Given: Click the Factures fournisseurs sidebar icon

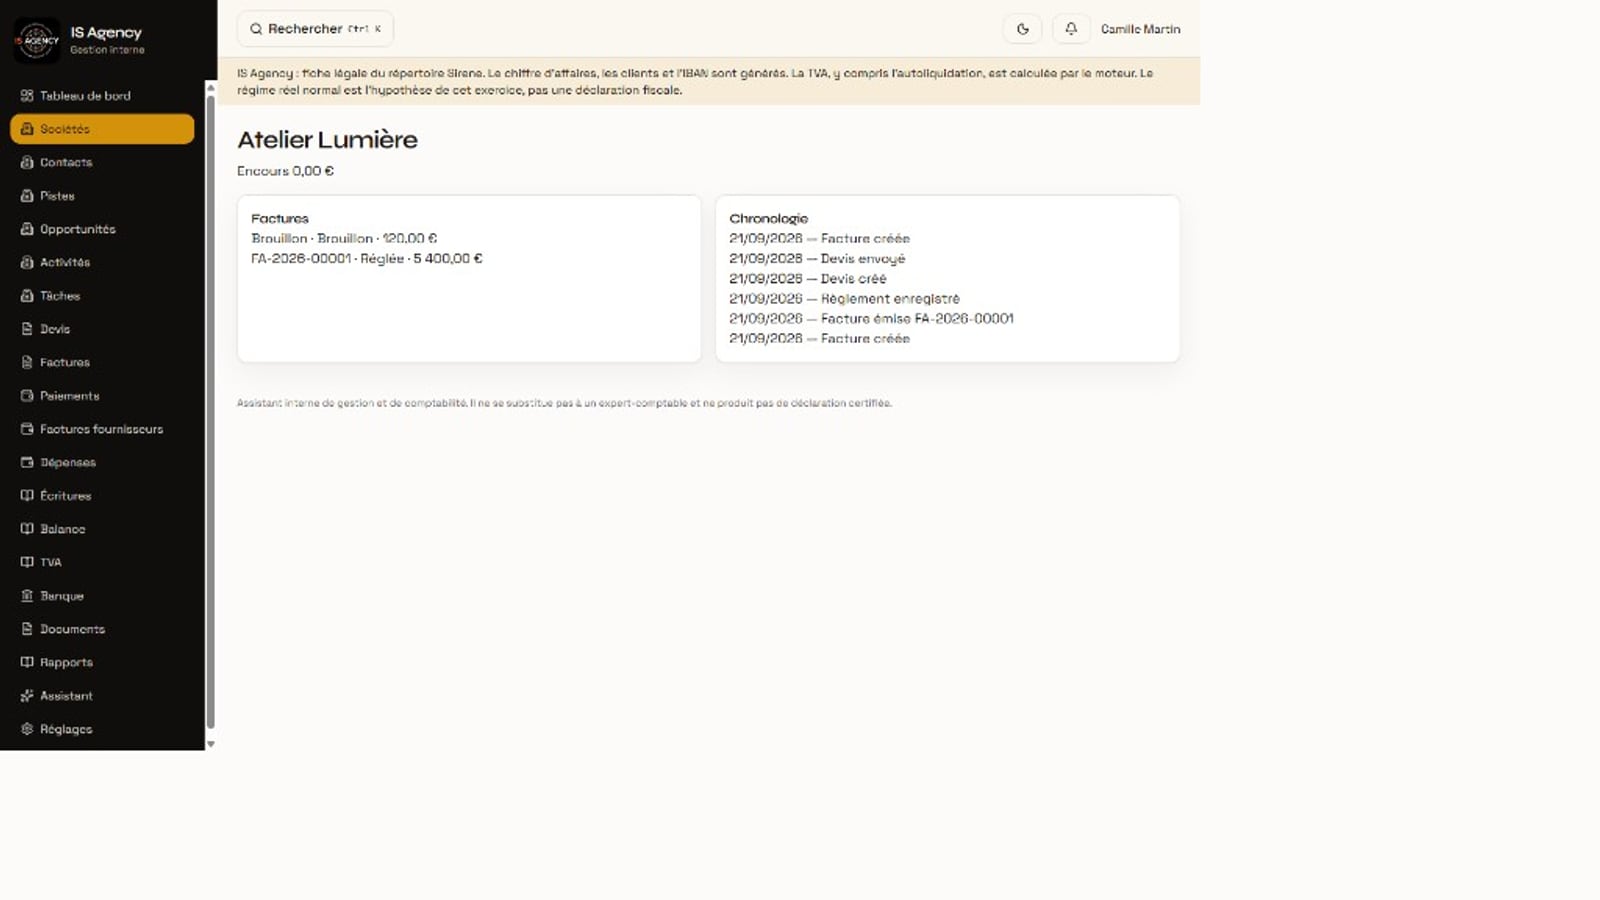Looking at the screenshot, I should click(27, 429).
